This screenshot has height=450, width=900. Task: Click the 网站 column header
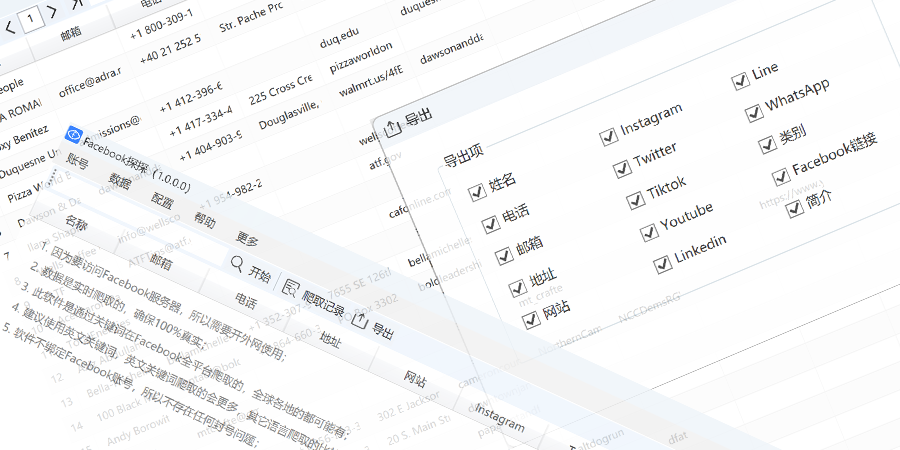pos(415,378)
